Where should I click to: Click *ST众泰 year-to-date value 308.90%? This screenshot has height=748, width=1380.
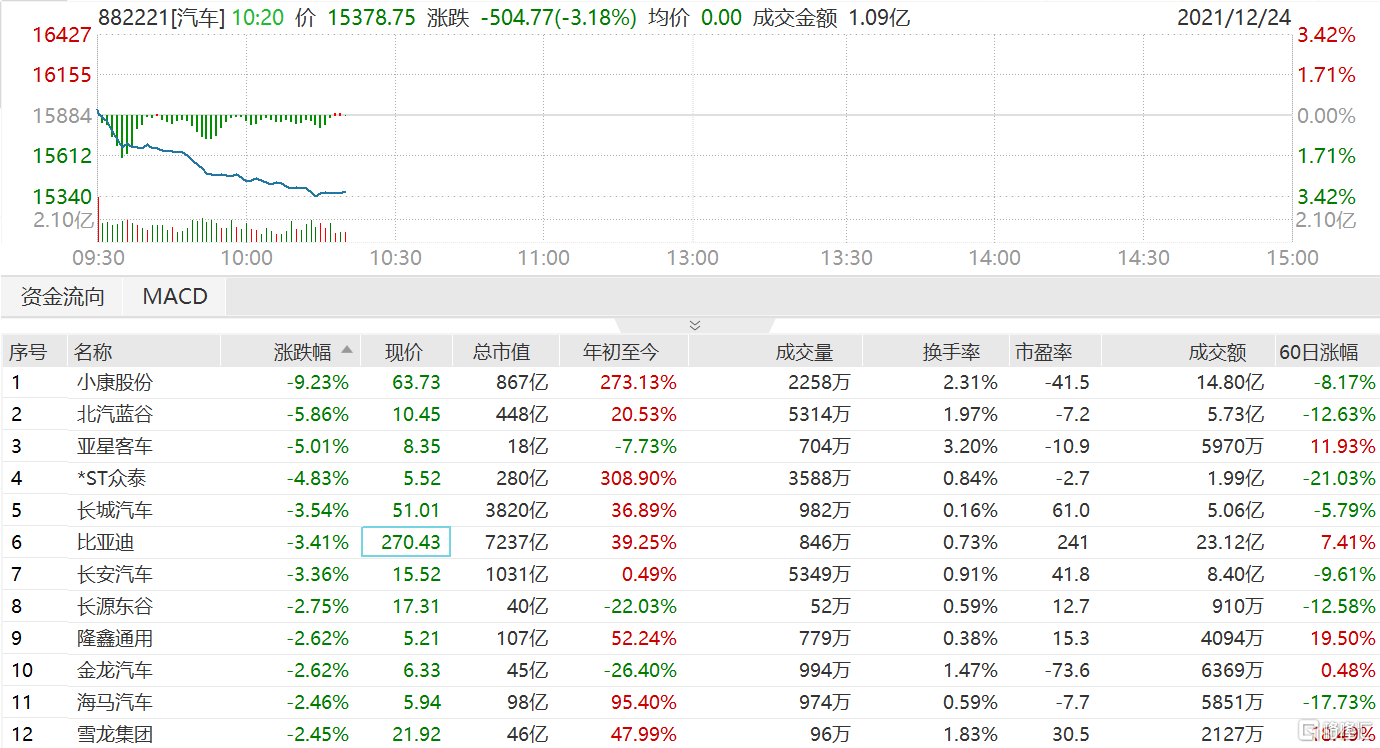pyautogui.click(x=638, y=478)
